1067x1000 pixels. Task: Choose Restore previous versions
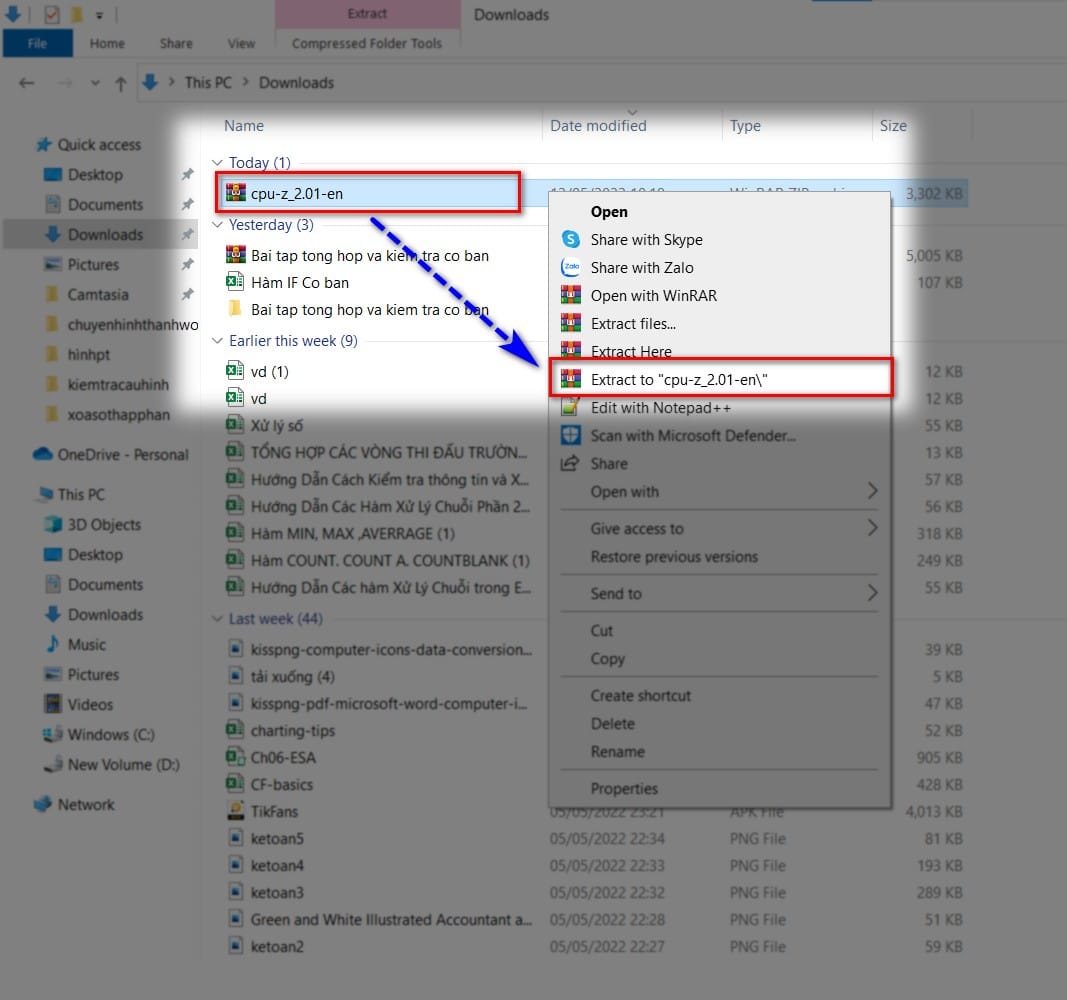[x=674, y=556]
